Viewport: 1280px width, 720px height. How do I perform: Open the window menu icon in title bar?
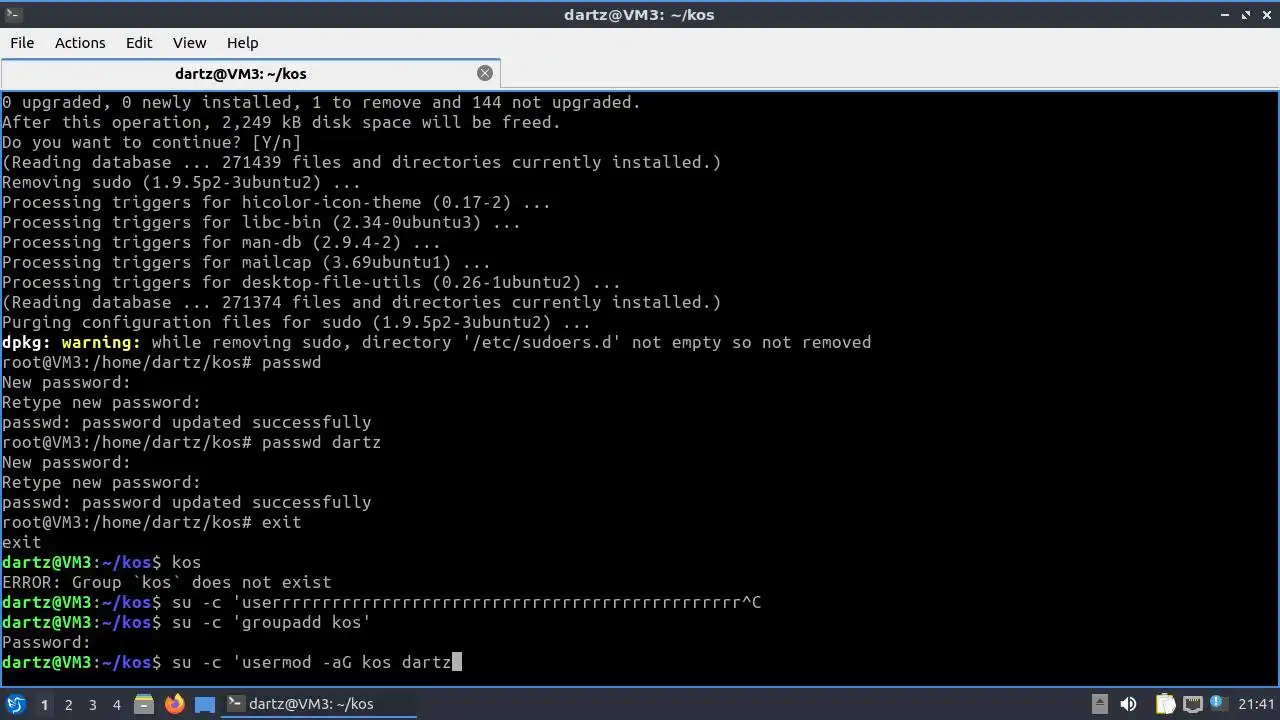tap(12, 15)
